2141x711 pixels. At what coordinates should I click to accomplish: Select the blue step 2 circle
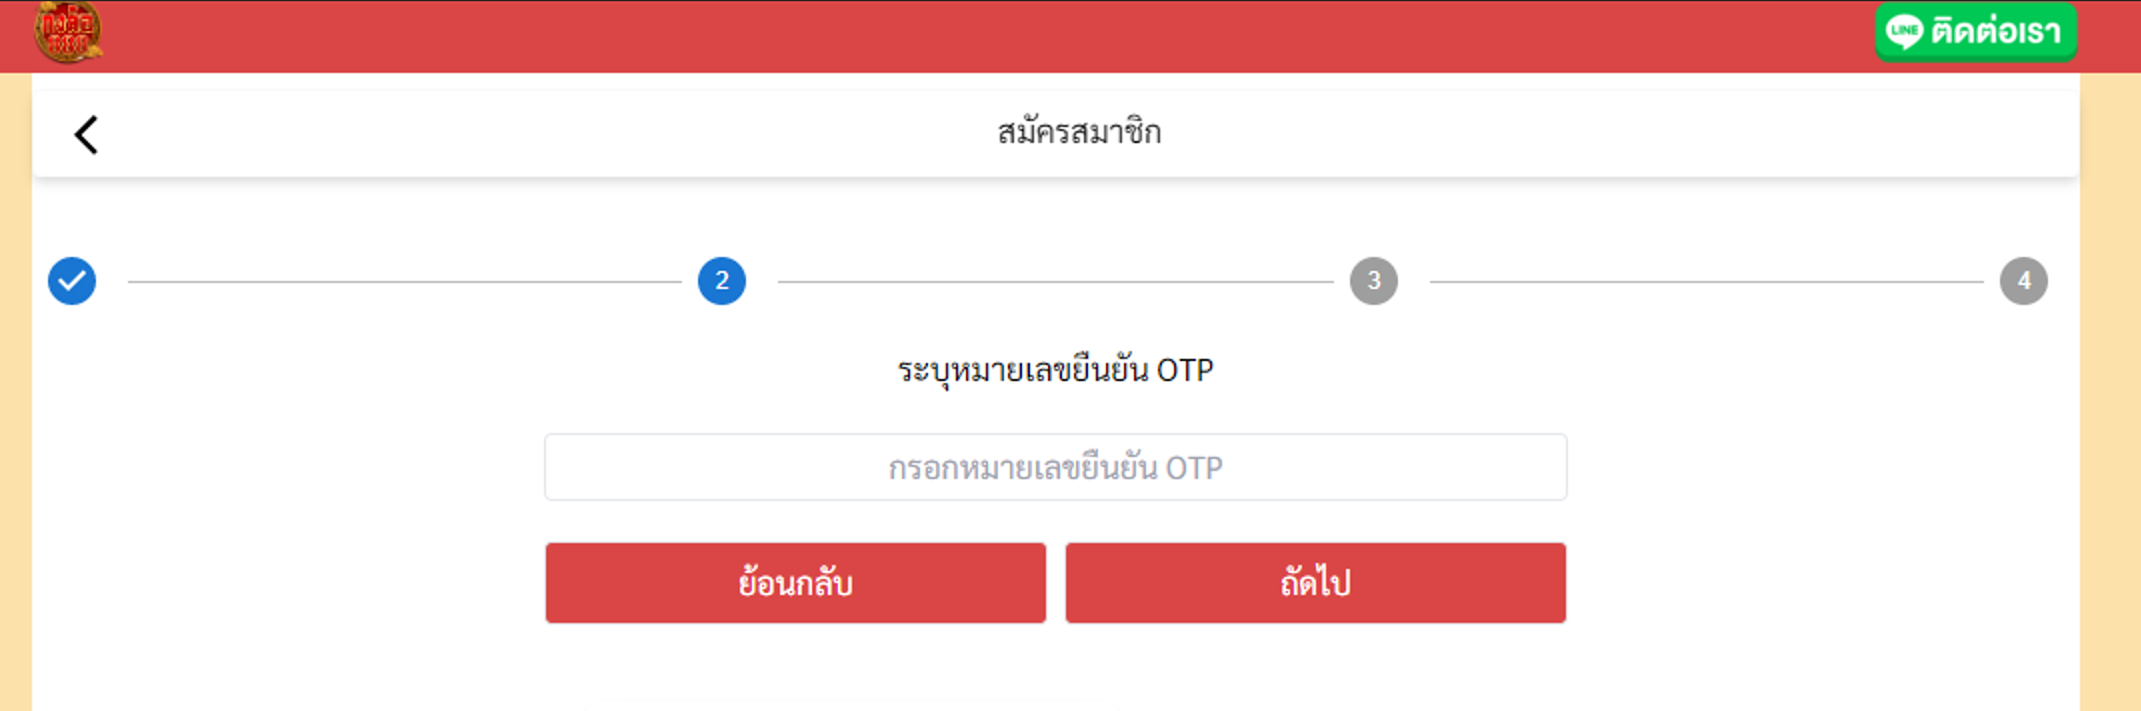tap(722, 281)
